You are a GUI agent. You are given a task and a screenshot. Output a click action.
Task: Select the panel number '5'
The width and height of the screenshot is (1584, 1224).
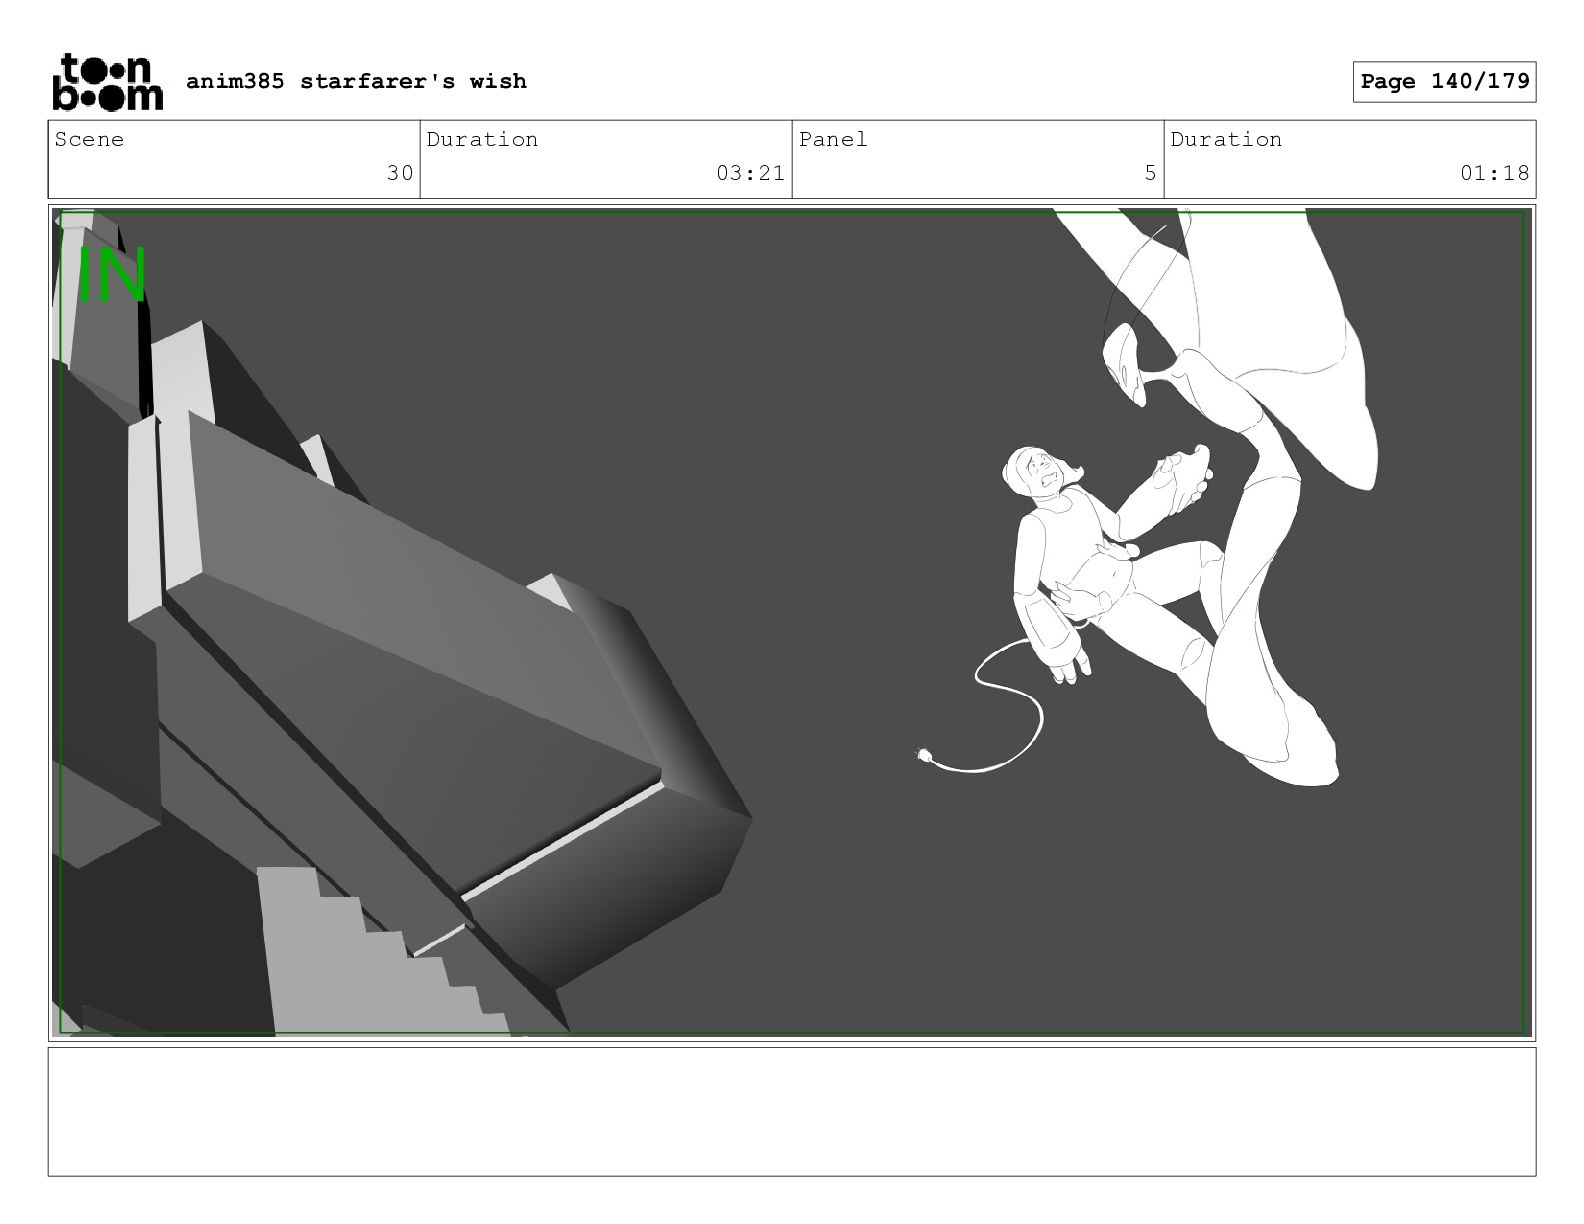pos(1150,173)
